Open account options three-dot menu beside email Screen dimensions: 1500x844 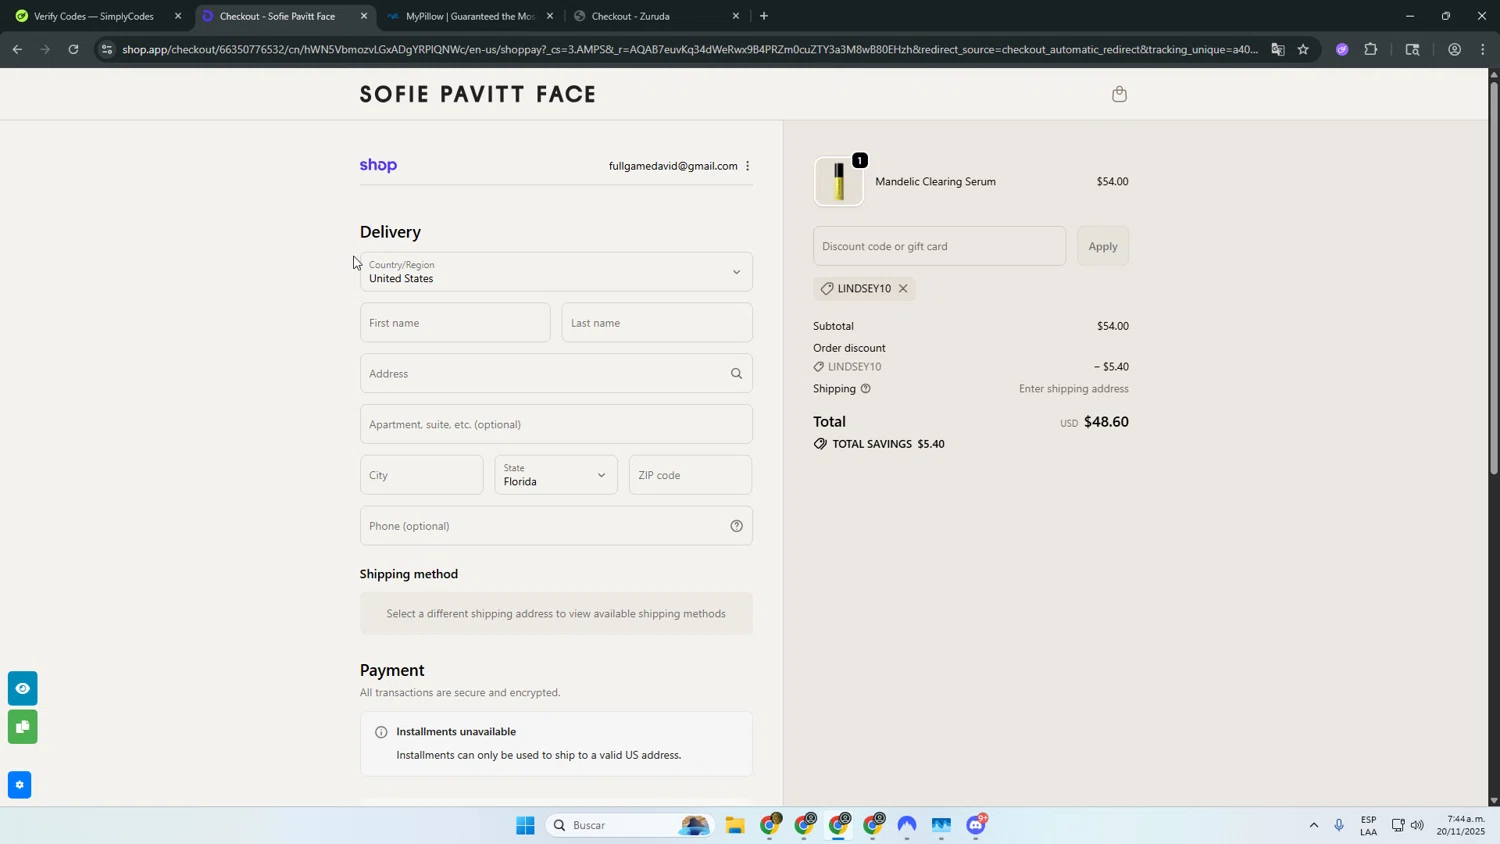pos(747,166)
